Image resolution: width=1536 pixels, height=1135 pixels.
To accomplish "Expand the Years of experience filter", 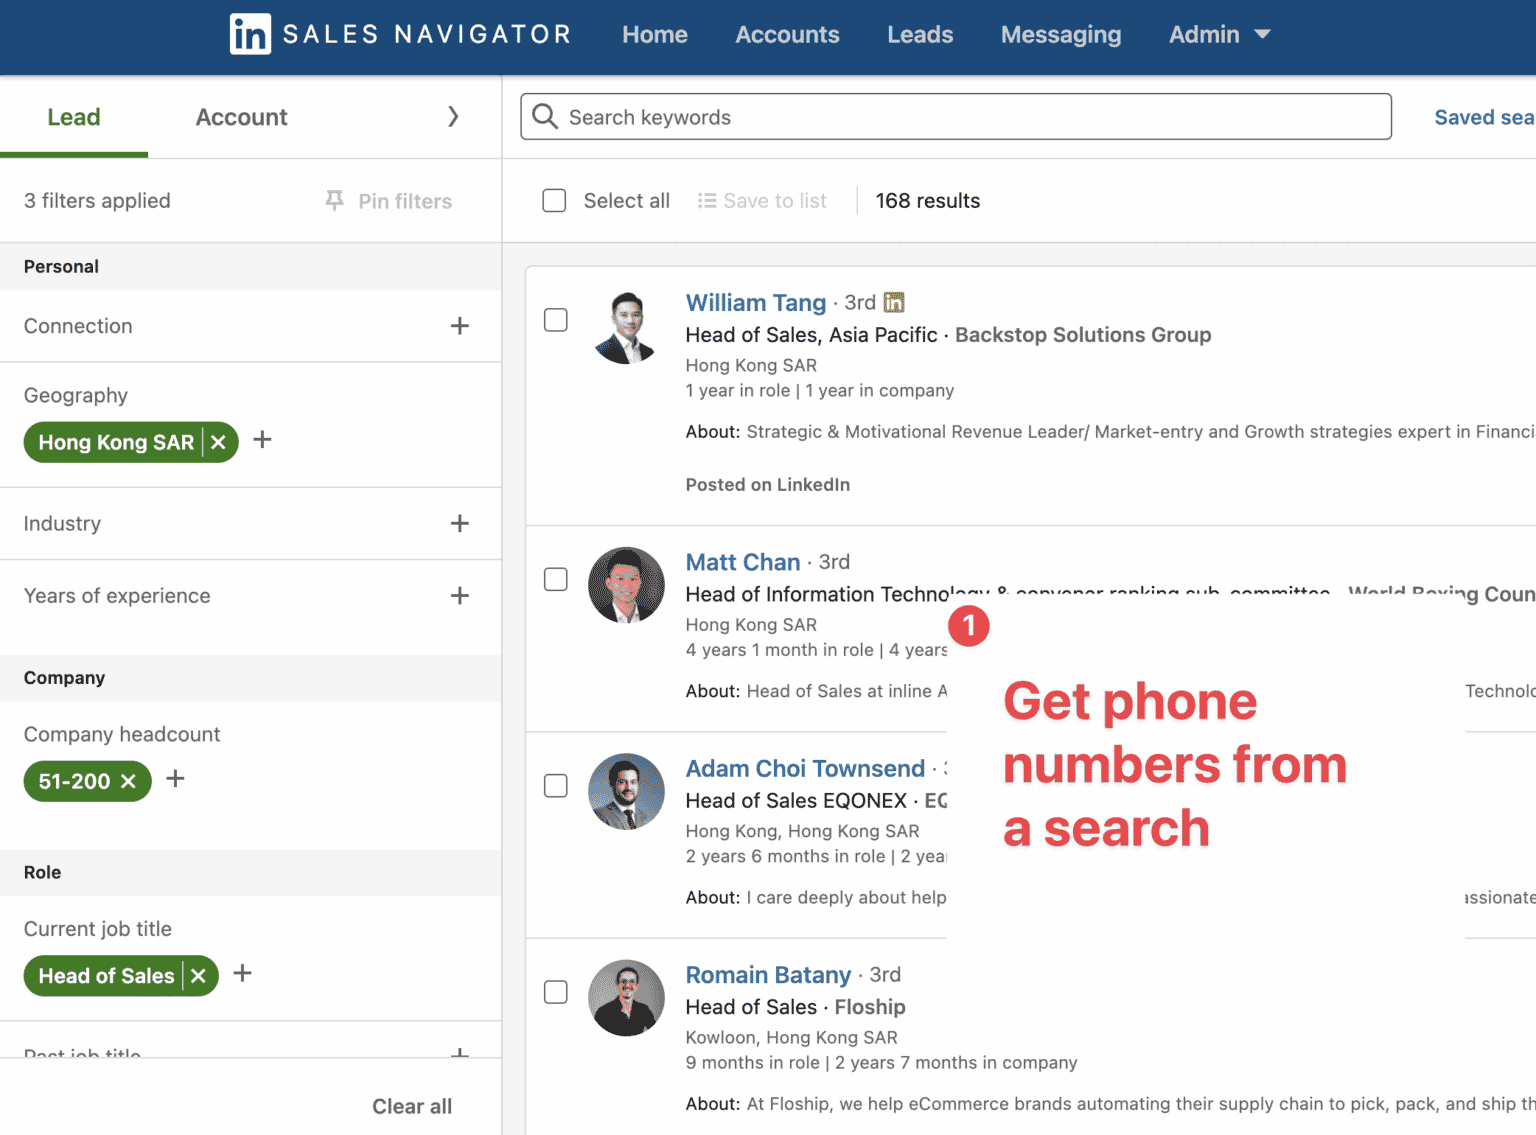I will 459,595.
